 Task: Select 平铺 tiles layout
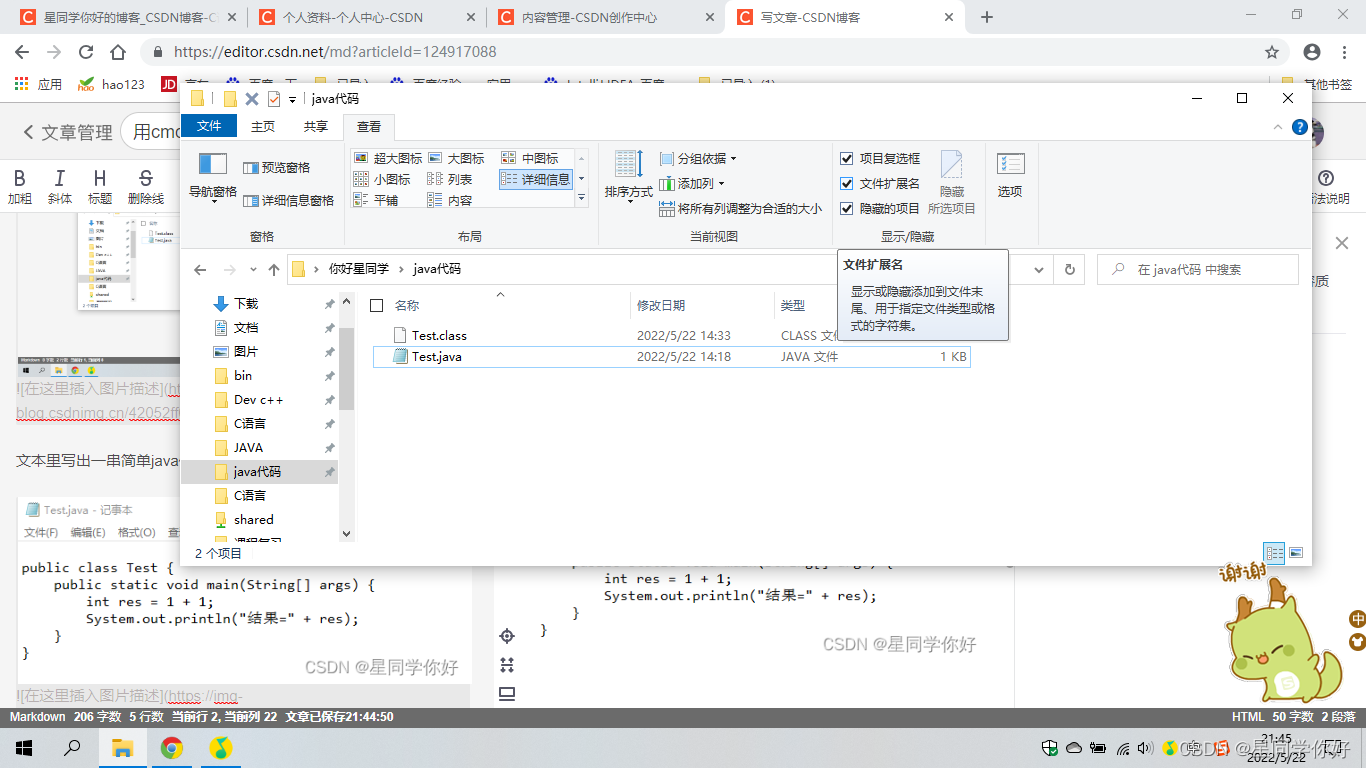coord(376,200)
